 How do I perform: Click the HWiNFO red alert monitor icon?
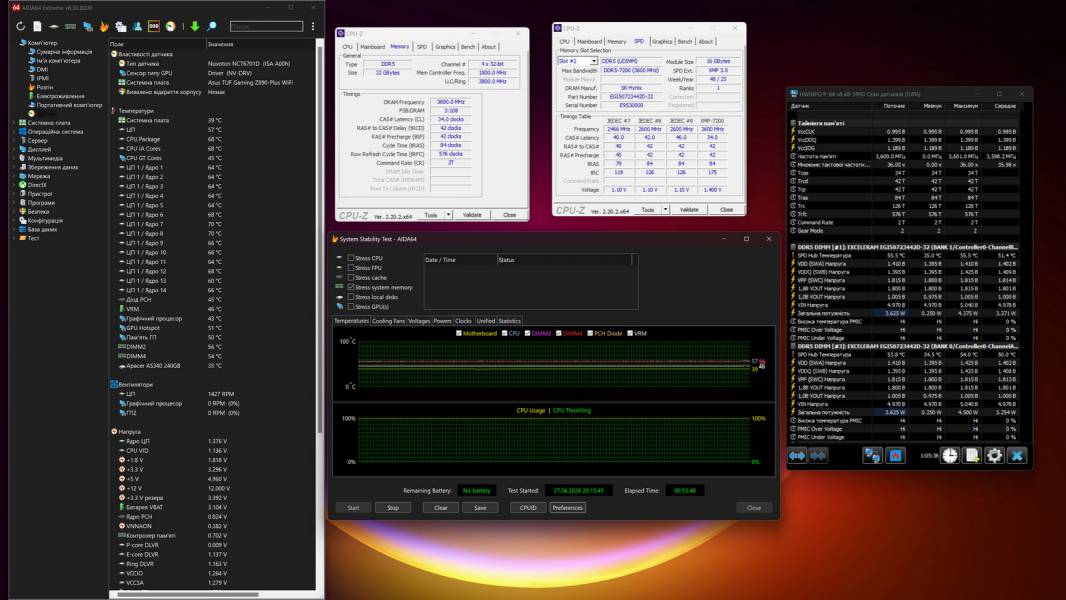coord(895,455)
